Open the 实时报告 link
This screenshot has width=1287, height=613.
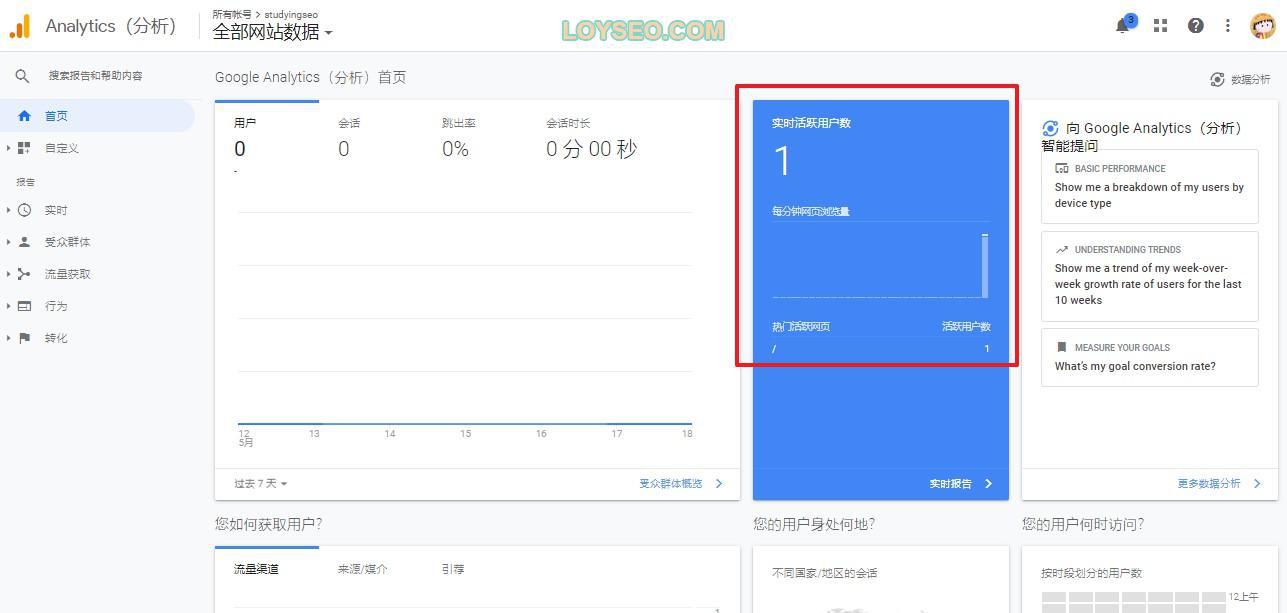[x=950, y=484]
